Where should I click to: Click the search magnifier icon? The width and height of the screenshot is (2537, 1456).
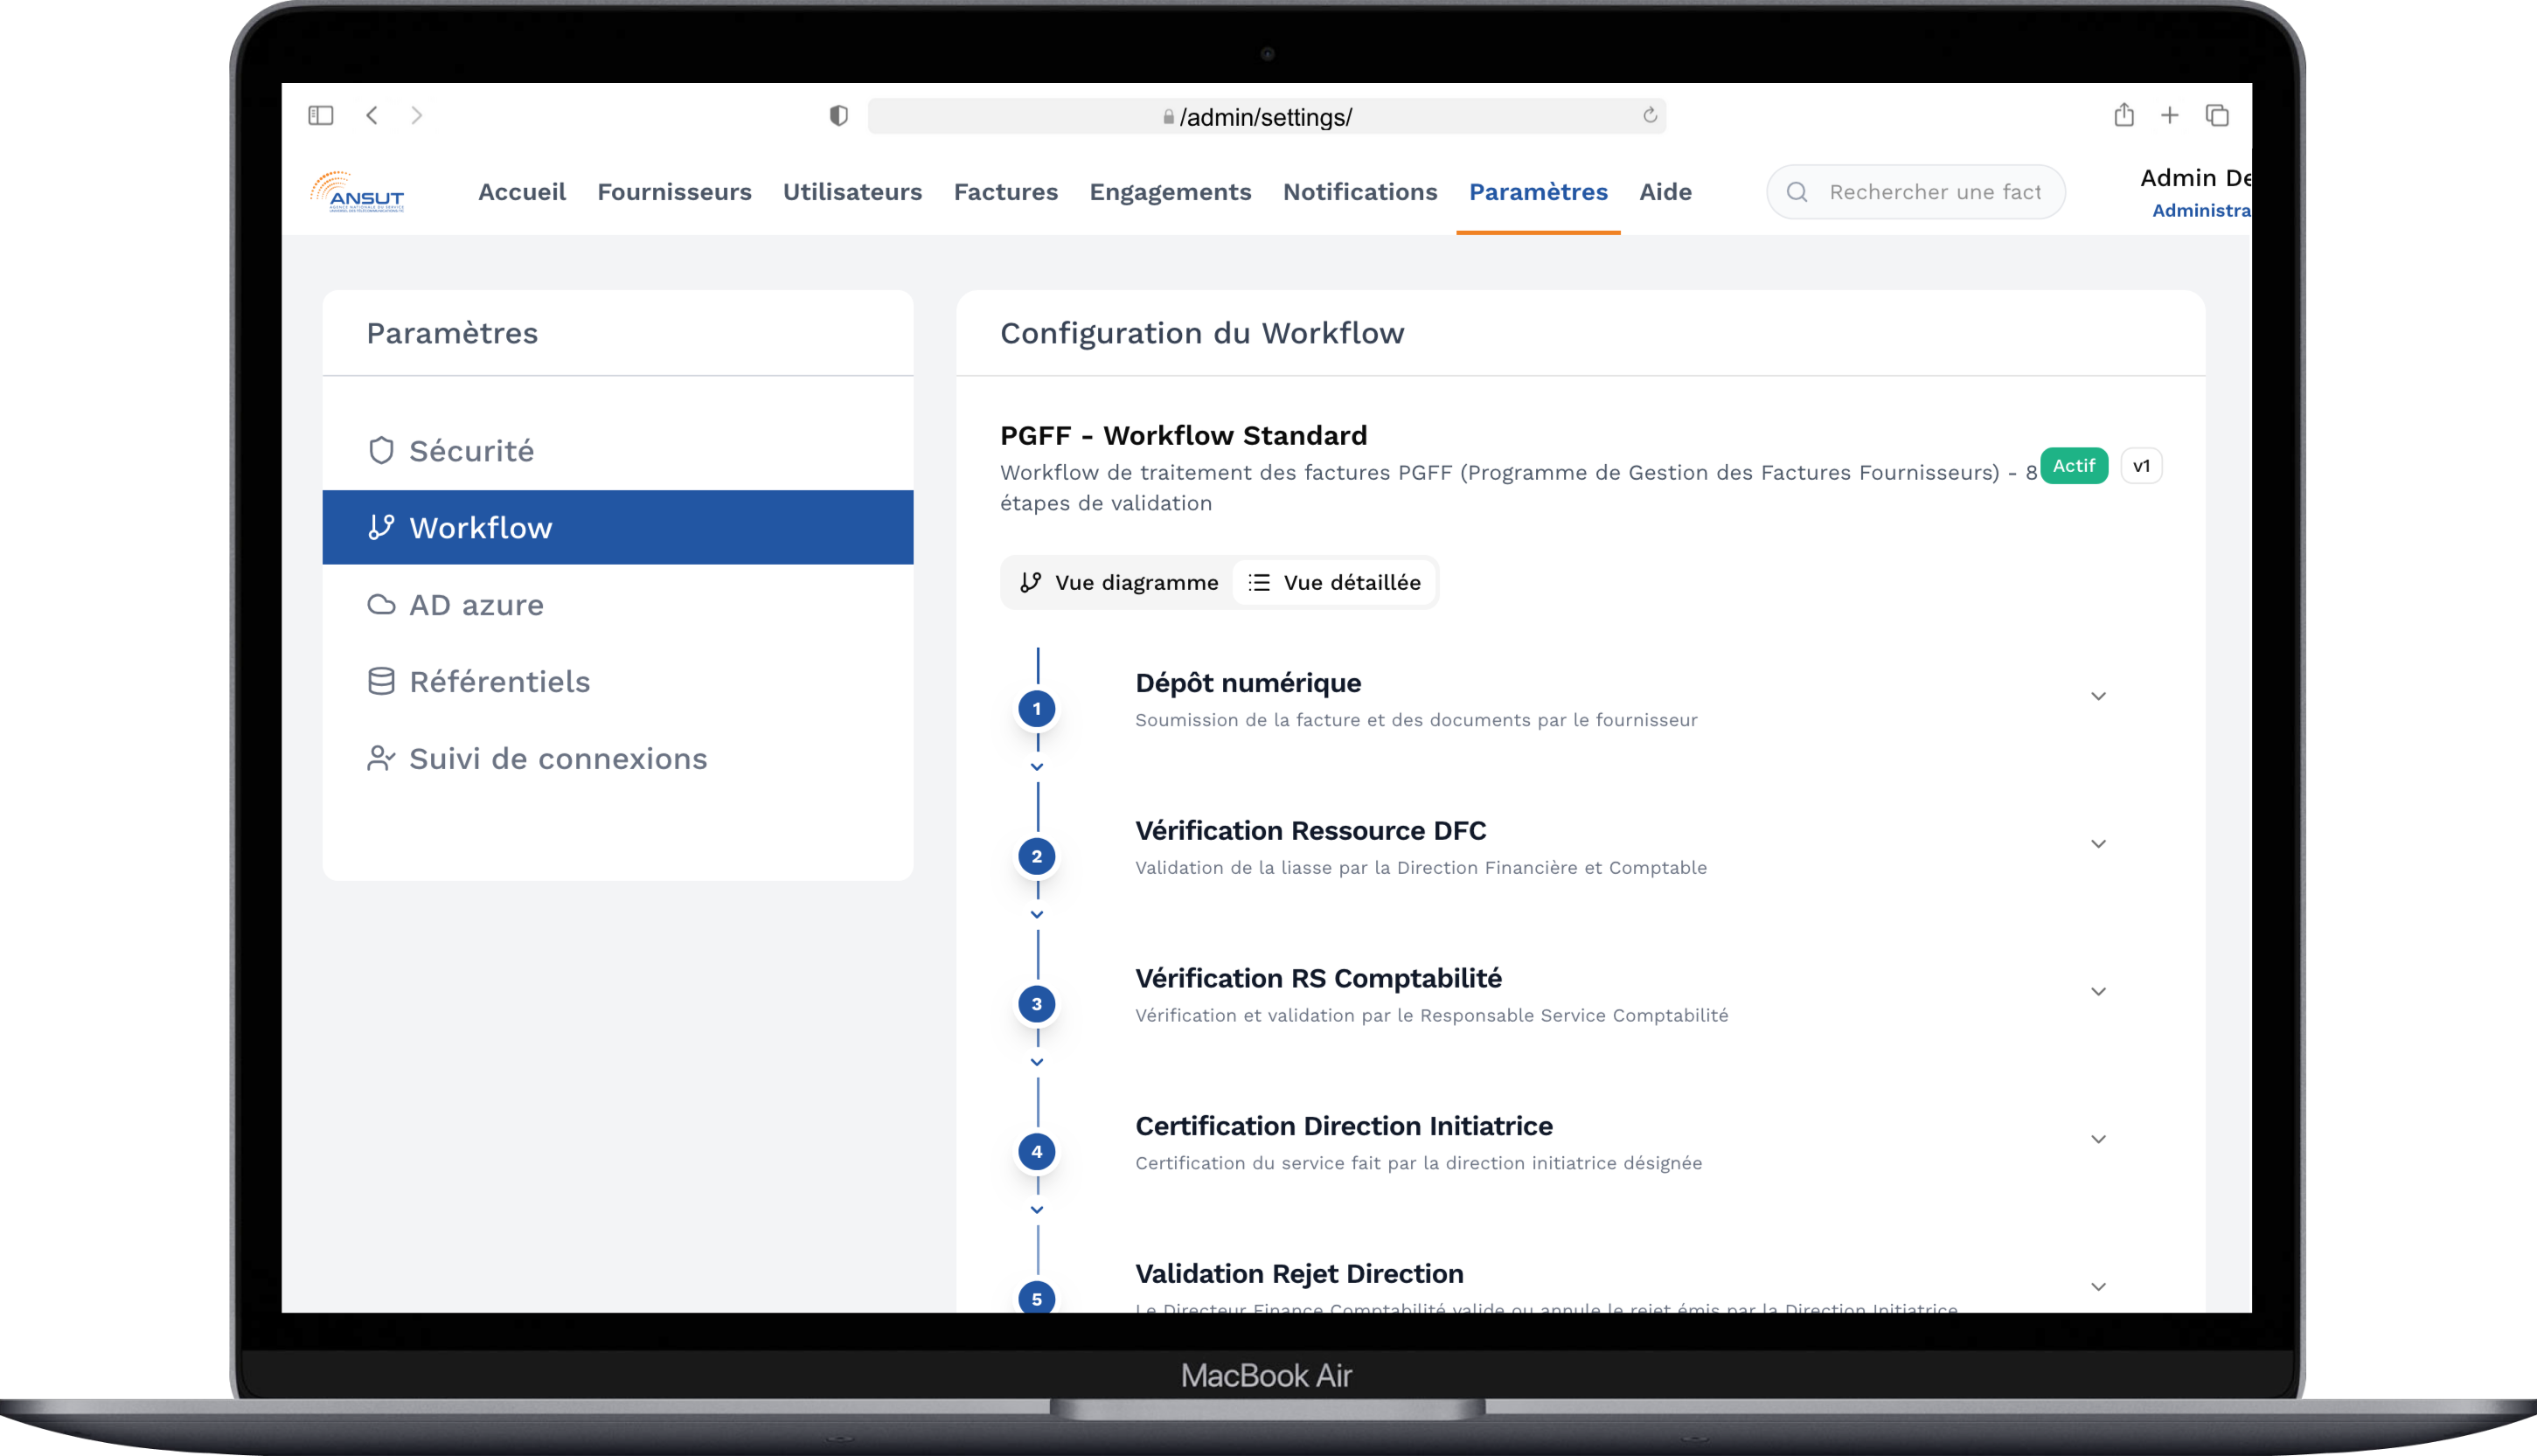[1797, 192]
